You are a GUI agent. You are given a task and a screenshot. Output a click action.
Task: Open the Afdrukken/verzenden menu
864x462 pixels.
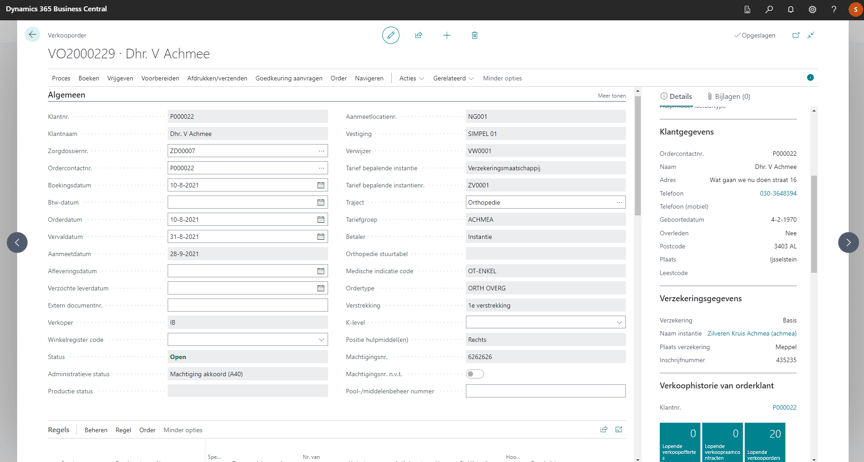coord(217,78)
